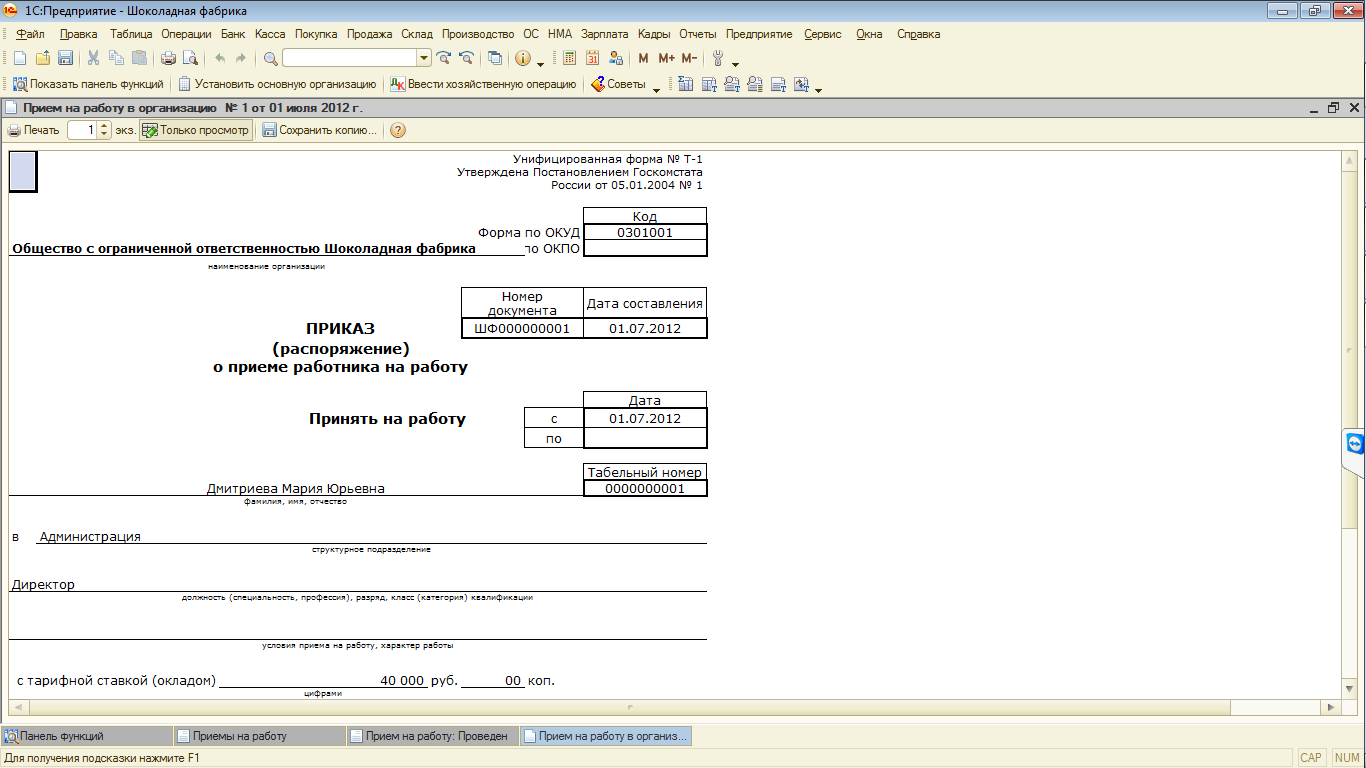Image resolution: width=1366 pixels, height=768 pixels.
Task: Open the Calculator icon
Action: (570, 58)
